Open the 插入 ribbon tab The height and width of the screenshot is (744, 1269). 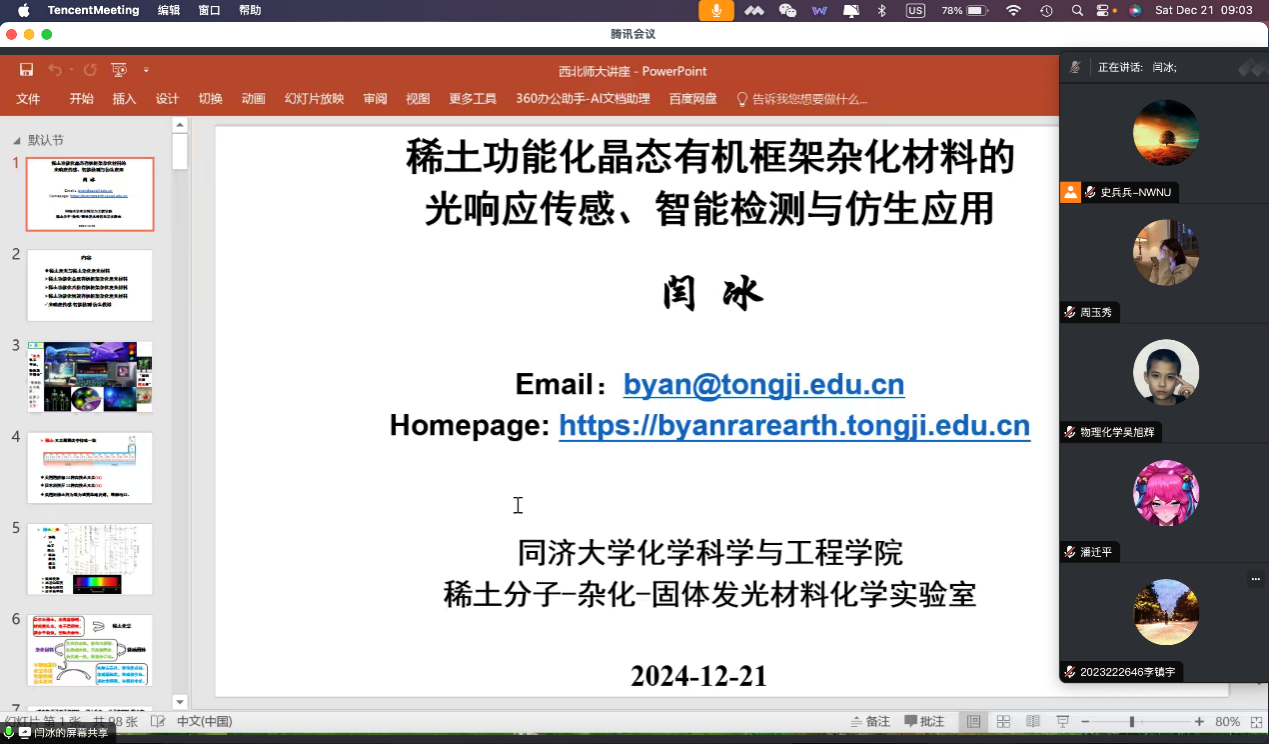124,99
